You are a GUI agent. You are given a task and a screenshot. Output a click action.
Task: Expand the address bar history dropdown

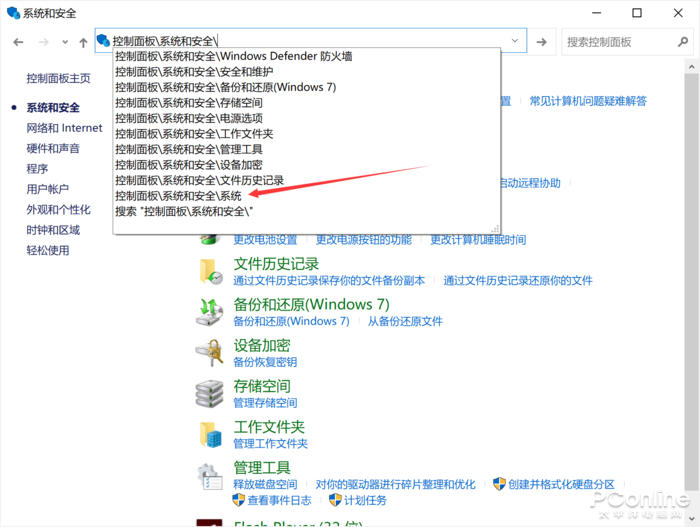[515, 41]
